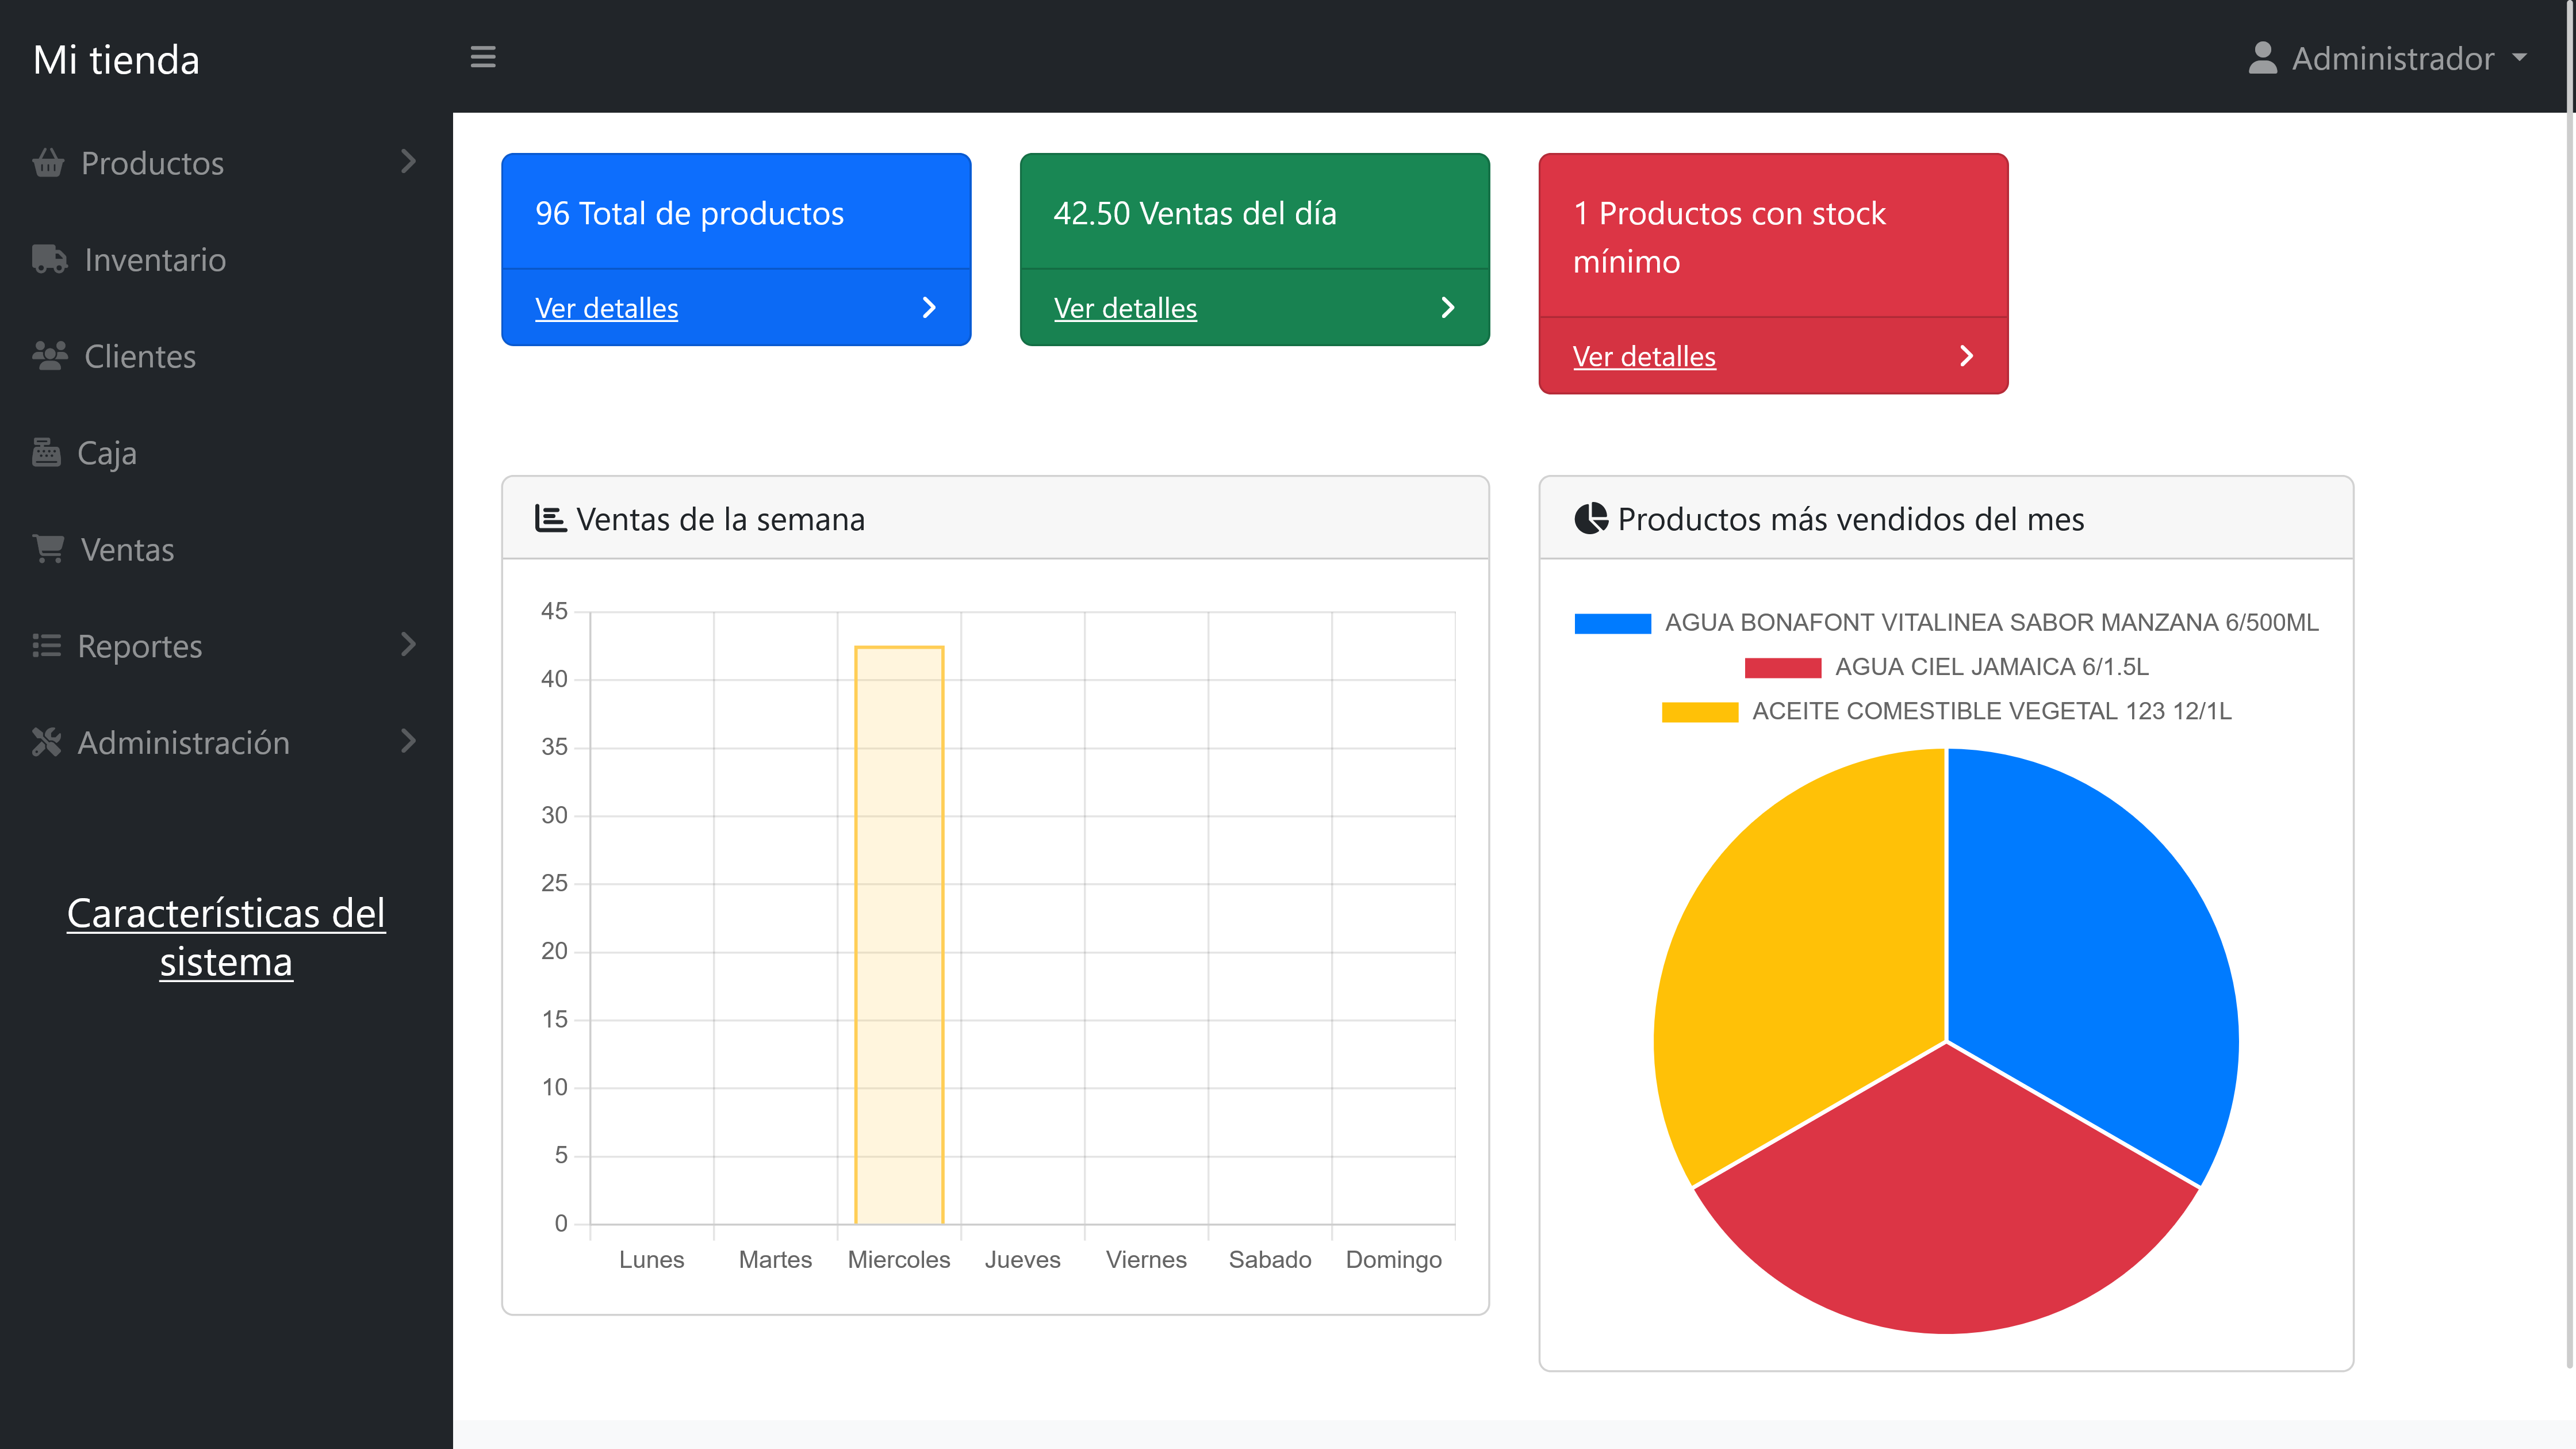The width and height of the screenshot is (2576, 1449).
Task: Click the Productos basket icon
Action: click(x=48, y=162)
